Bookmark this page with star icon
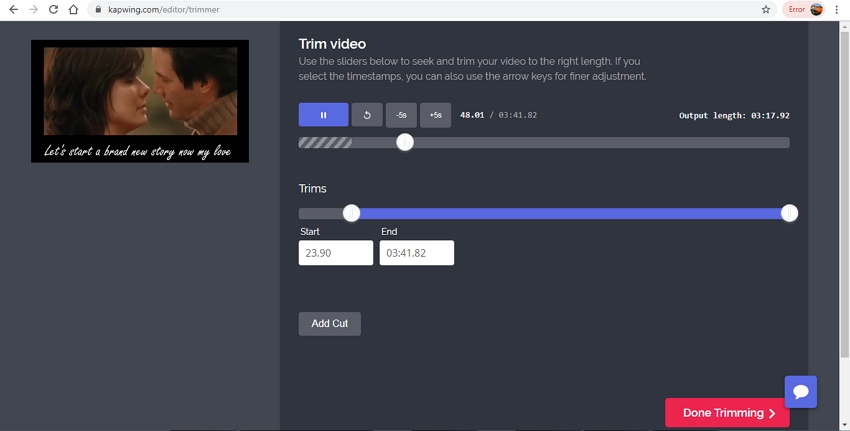The image size is (850, 431). pos(766,10)
